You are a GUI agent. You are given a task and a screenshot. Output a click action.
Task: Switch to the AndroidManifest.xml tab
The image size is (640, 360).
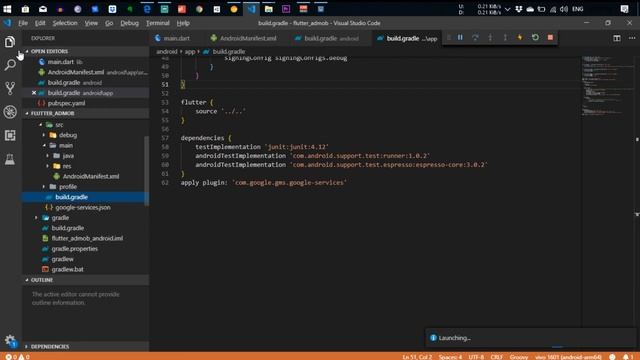(x=248, y=38)
